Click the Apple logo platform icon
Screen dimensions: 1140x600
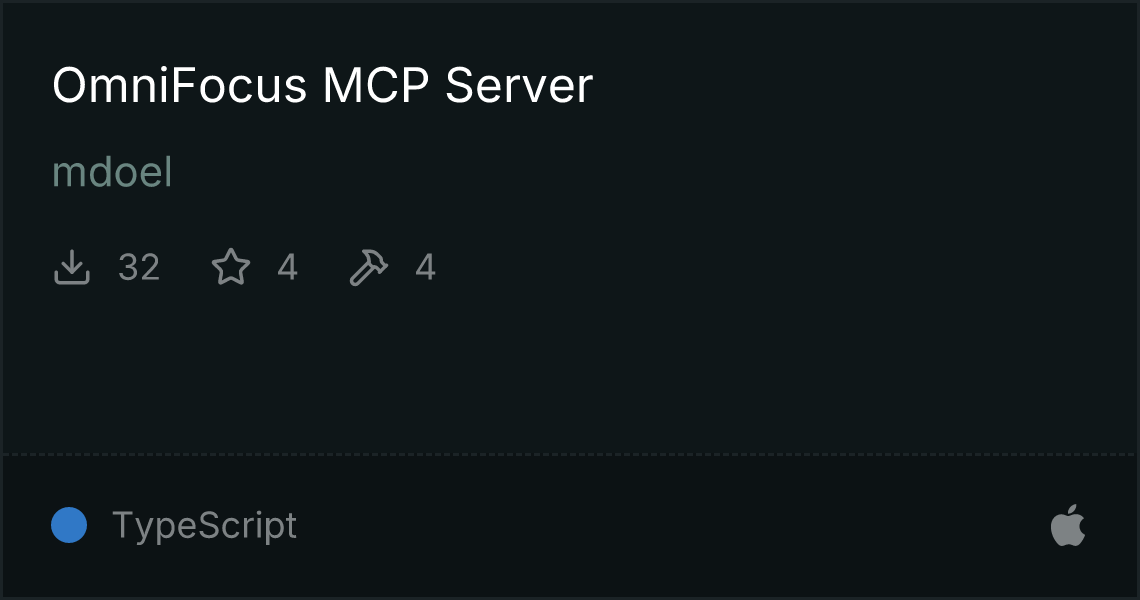click(1068, 526)
